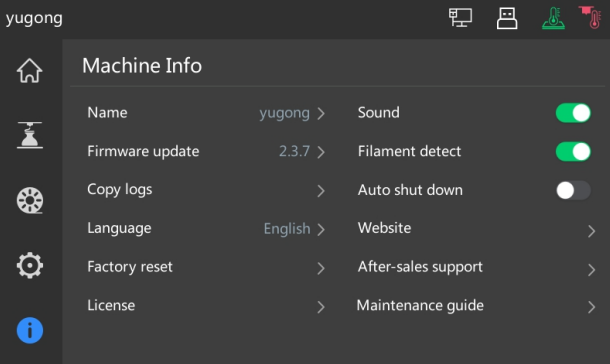Viewport: 610px width, 364px height.
Task: Open Firmware update chevron next to 2.3.7
Action: pyautogui.click(x=321, y=152)
